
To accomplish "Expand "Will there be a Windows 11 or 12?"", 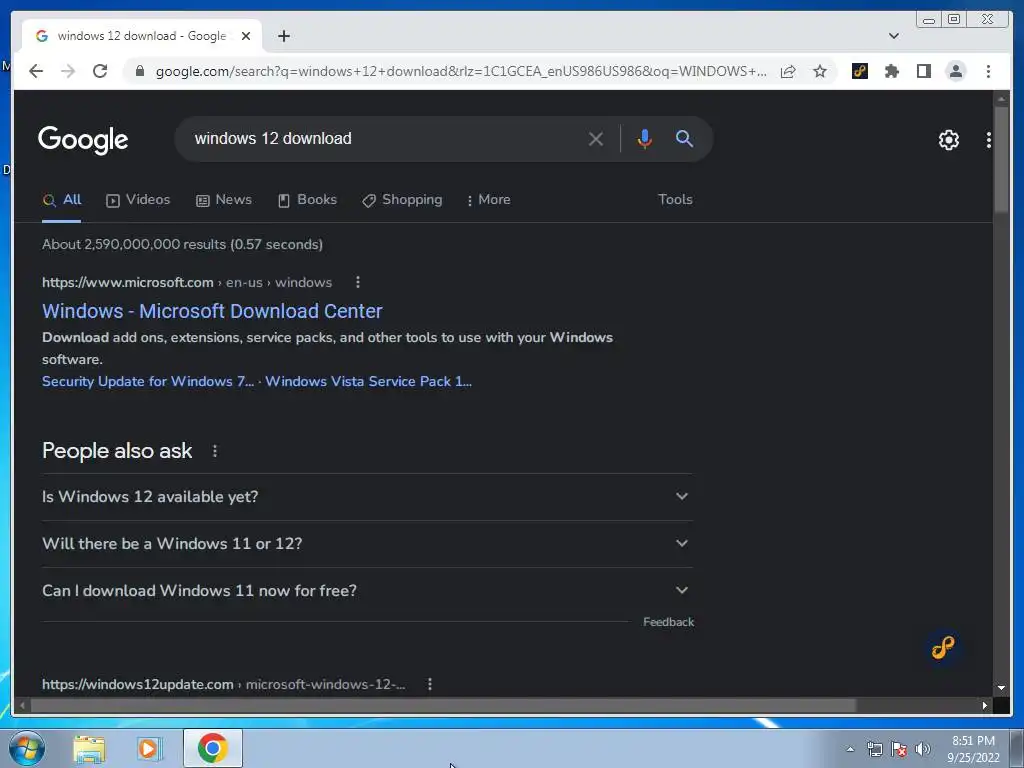I will click(367, 543).
